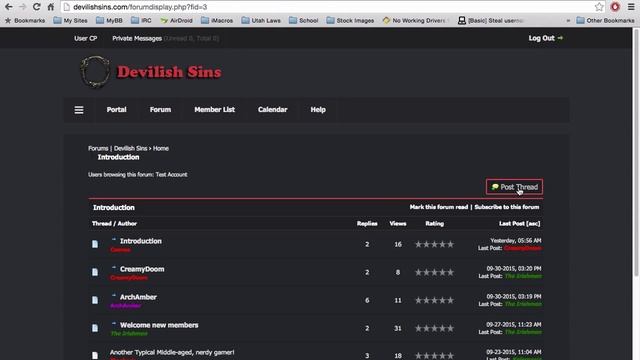
Task: Click Log Out
Action: pos(545,38)
